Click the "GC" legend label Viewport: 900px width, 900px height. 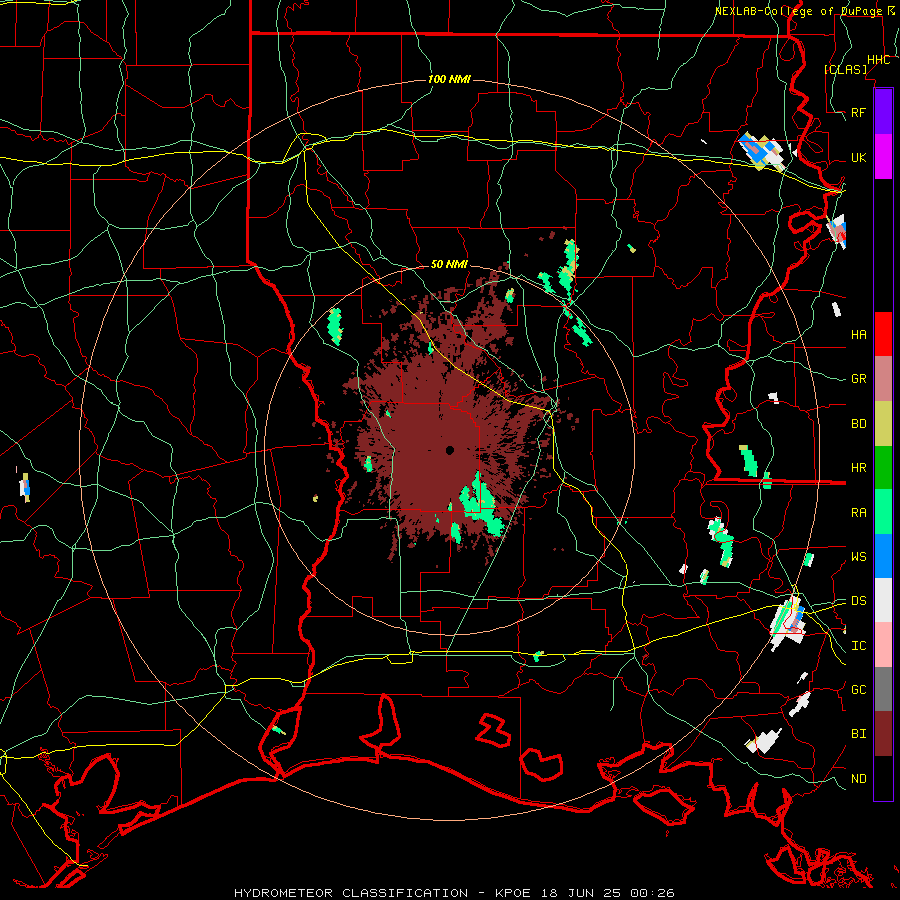(858, 689)
